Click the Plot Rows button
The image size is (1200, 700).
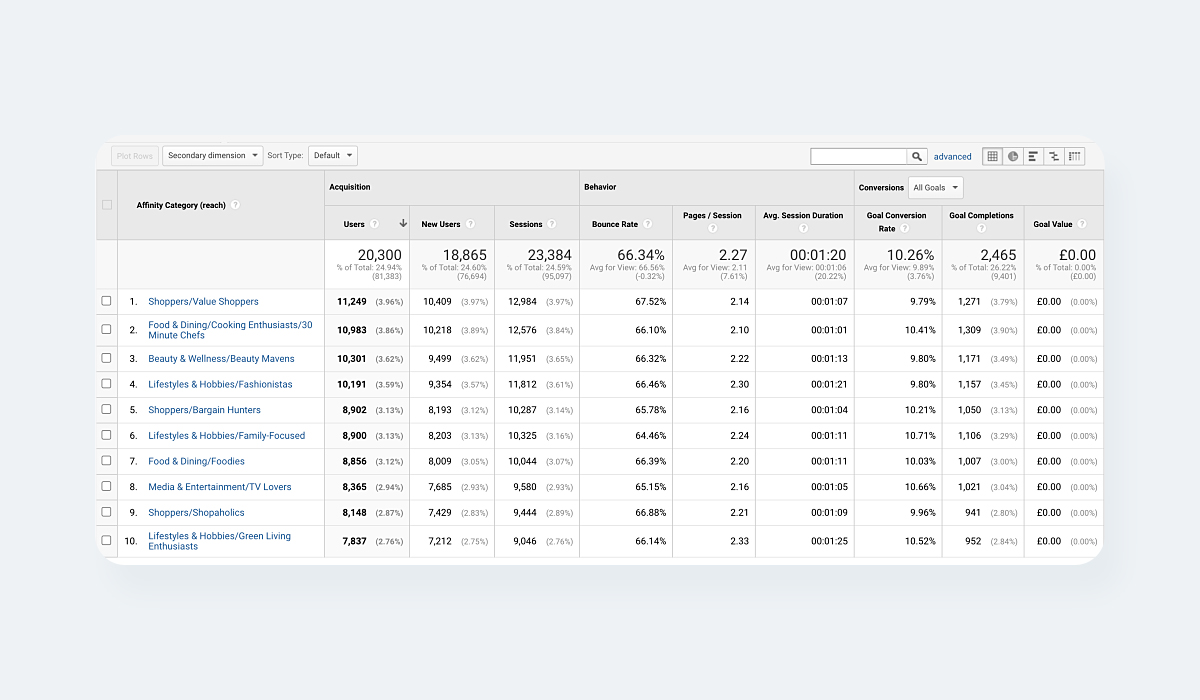click(x=135, y=156)
